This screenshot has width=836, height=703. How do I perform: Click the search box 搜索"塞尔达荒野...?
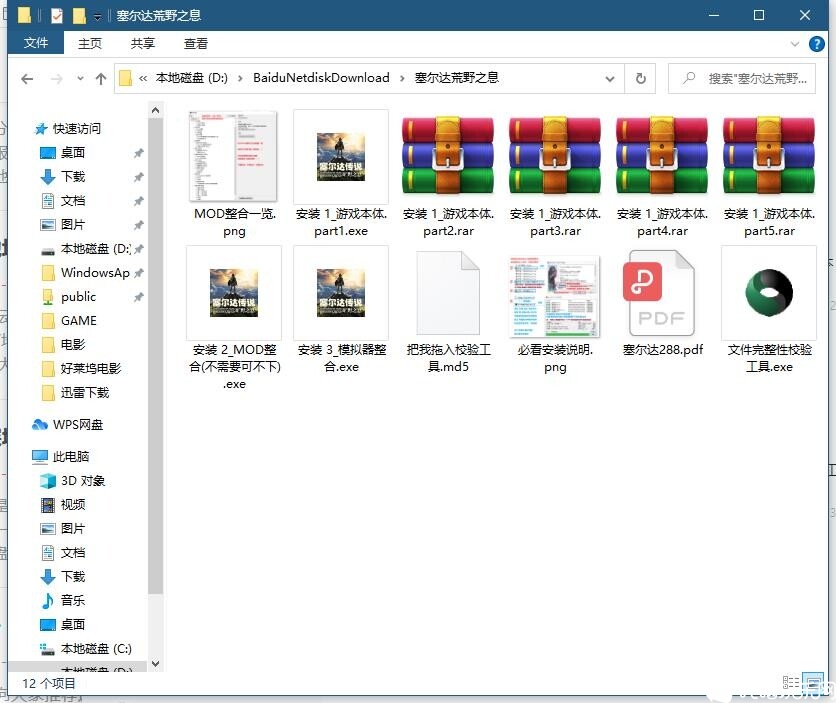[x=742, y=79]
